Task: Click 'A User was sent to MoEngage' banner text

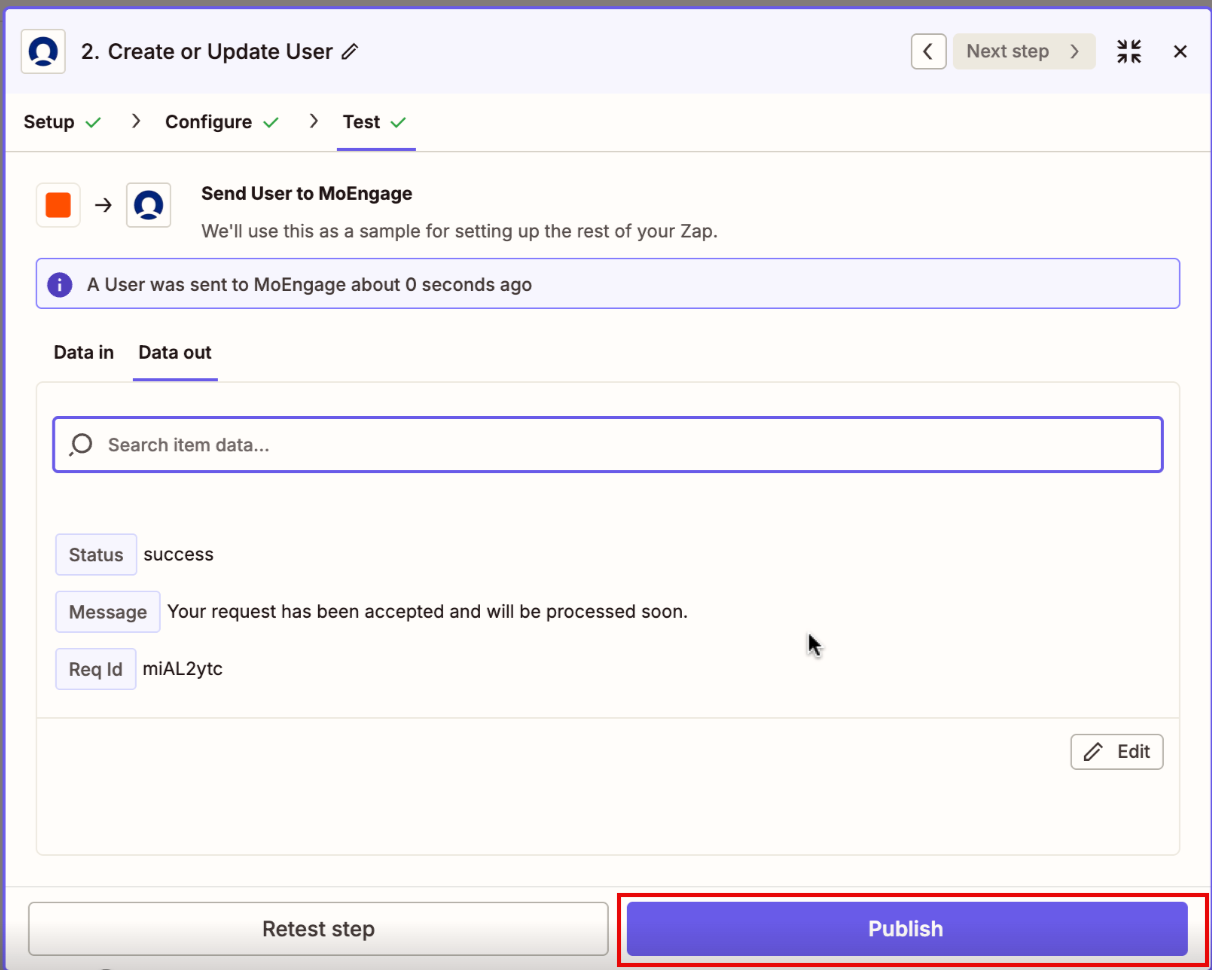Action: 309,284
